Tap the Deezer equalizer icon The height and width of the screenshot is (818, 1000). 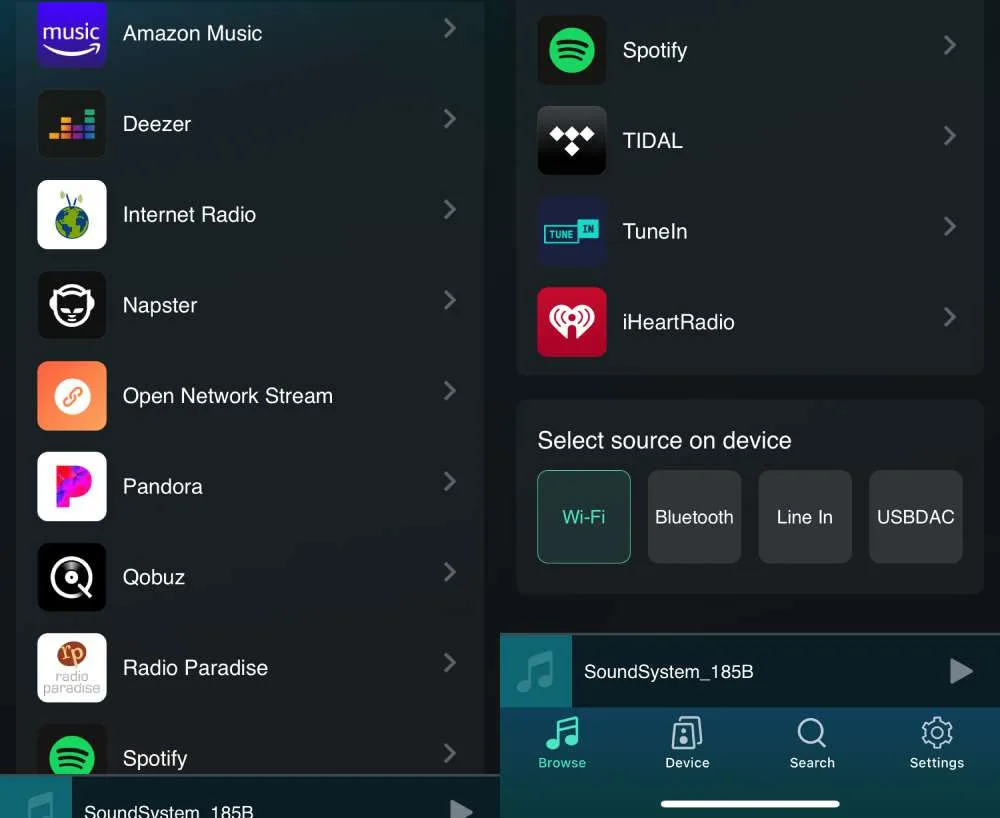71,124
